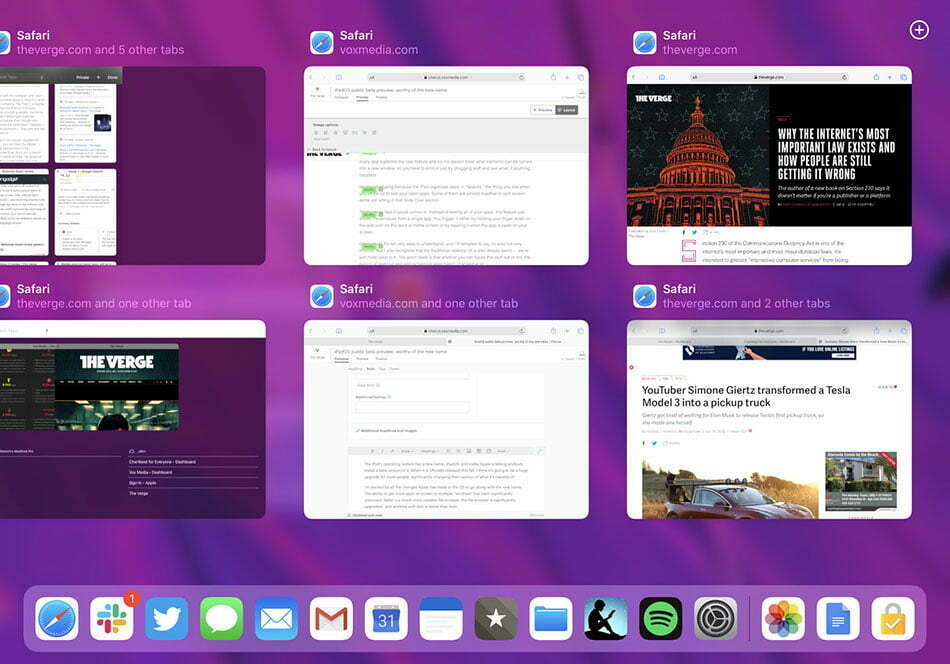950x664 pixels.
Task: Open the Settings gear app
Action: (x=716, y=619)
